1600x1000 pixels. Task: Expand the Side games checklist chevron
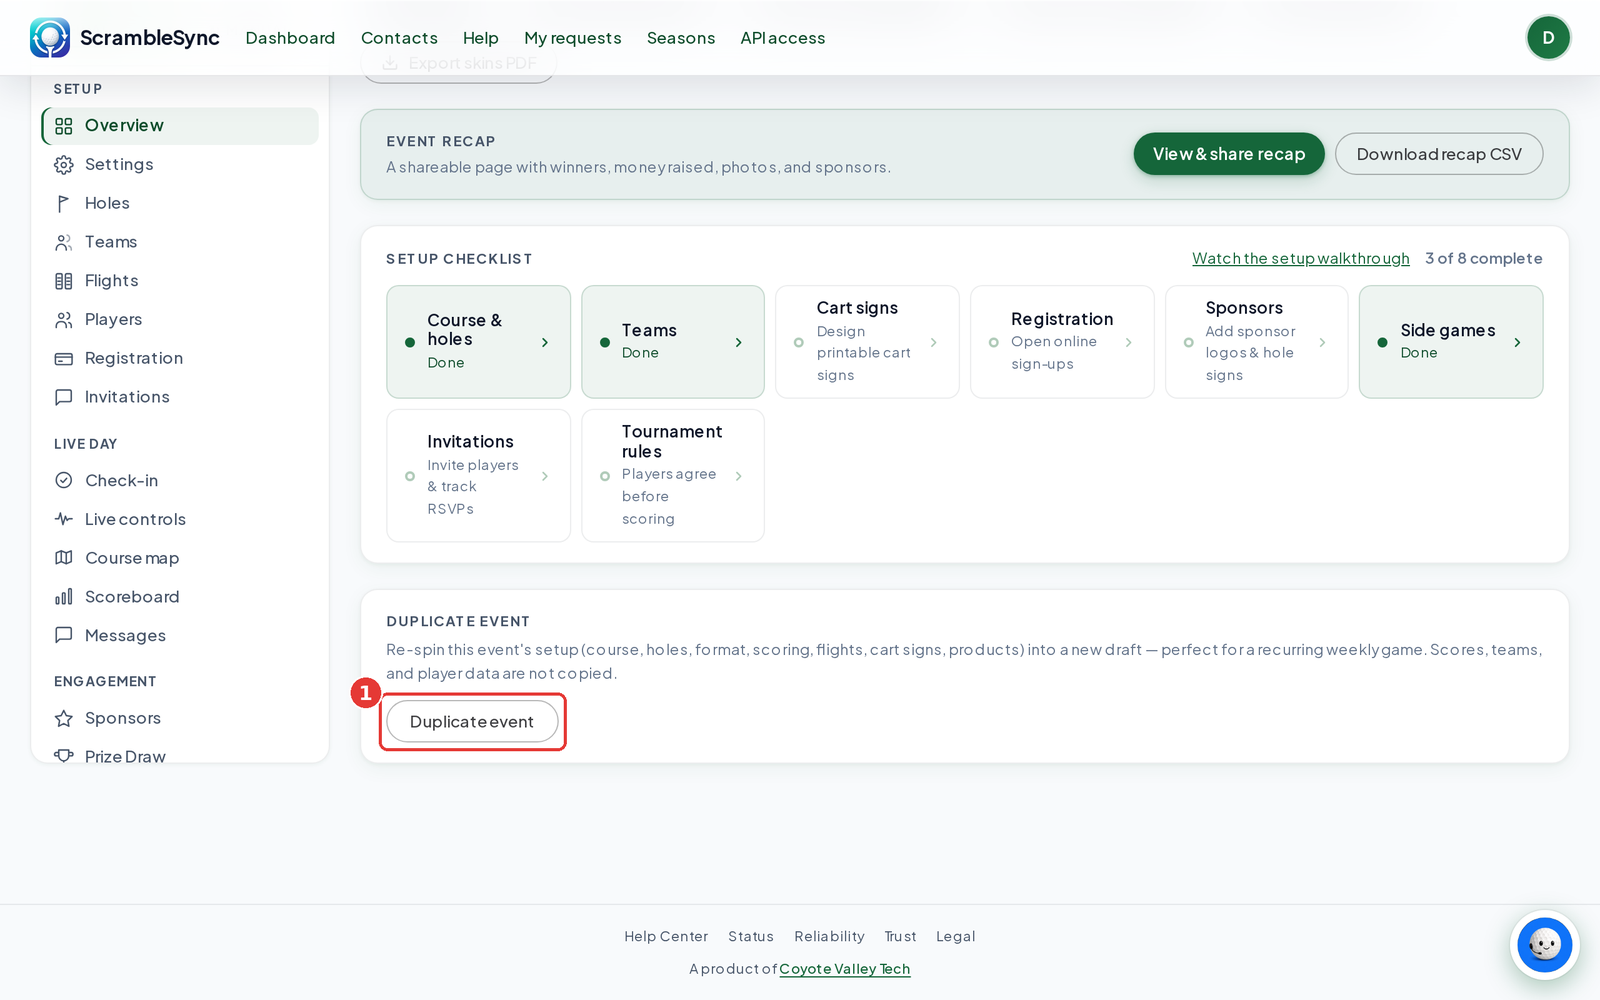(1518, 342)
